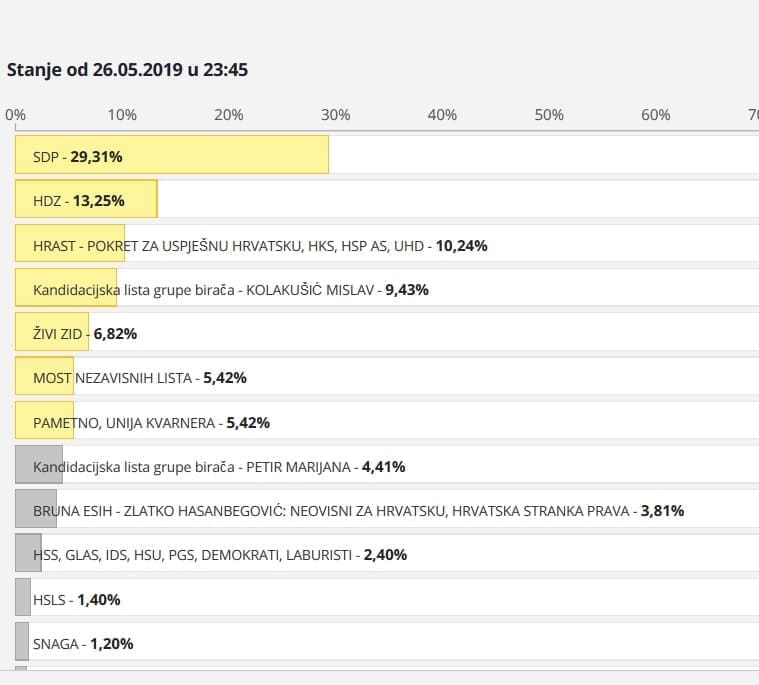Select the MOST NEZAVISNIH LISTA row
This screenshot has width=759, height=685.
coord(139,377)
